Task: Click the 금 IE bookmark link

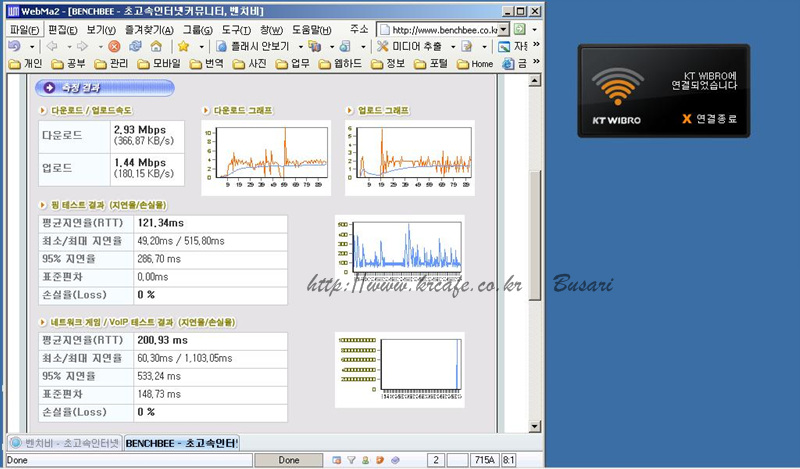Action: 514,64
